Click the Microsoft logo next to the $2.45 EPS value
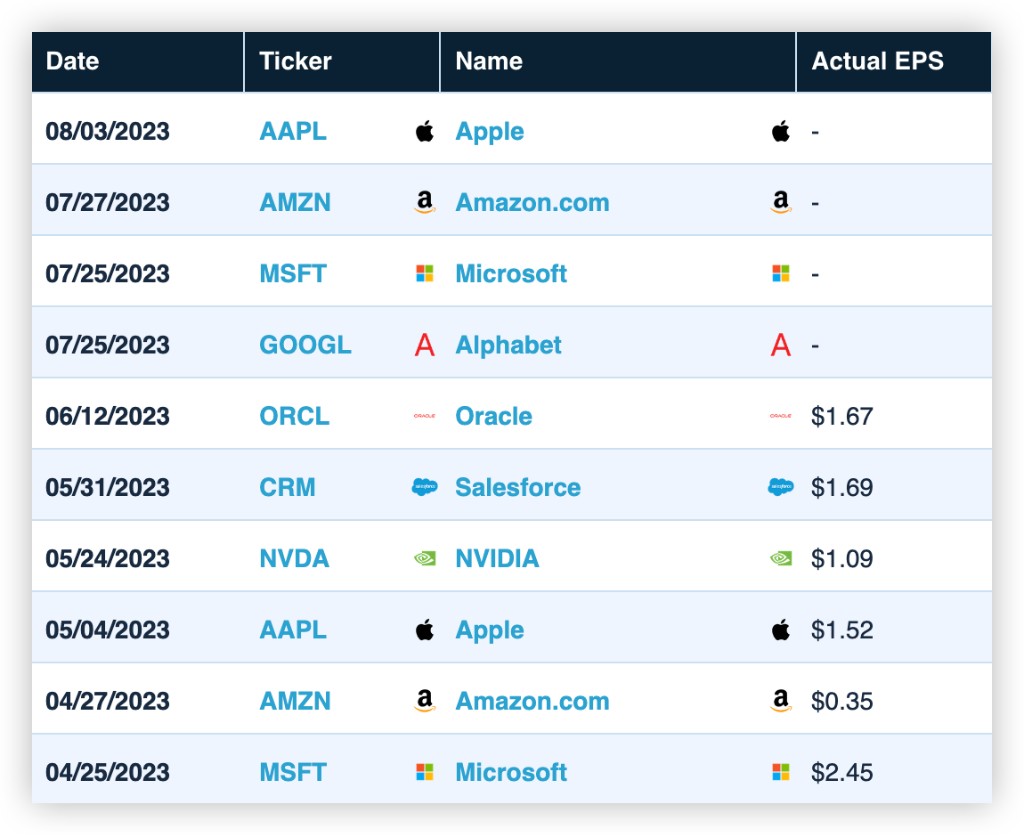The width and height of the screenshot is (1024, 835). click(780, 772)
